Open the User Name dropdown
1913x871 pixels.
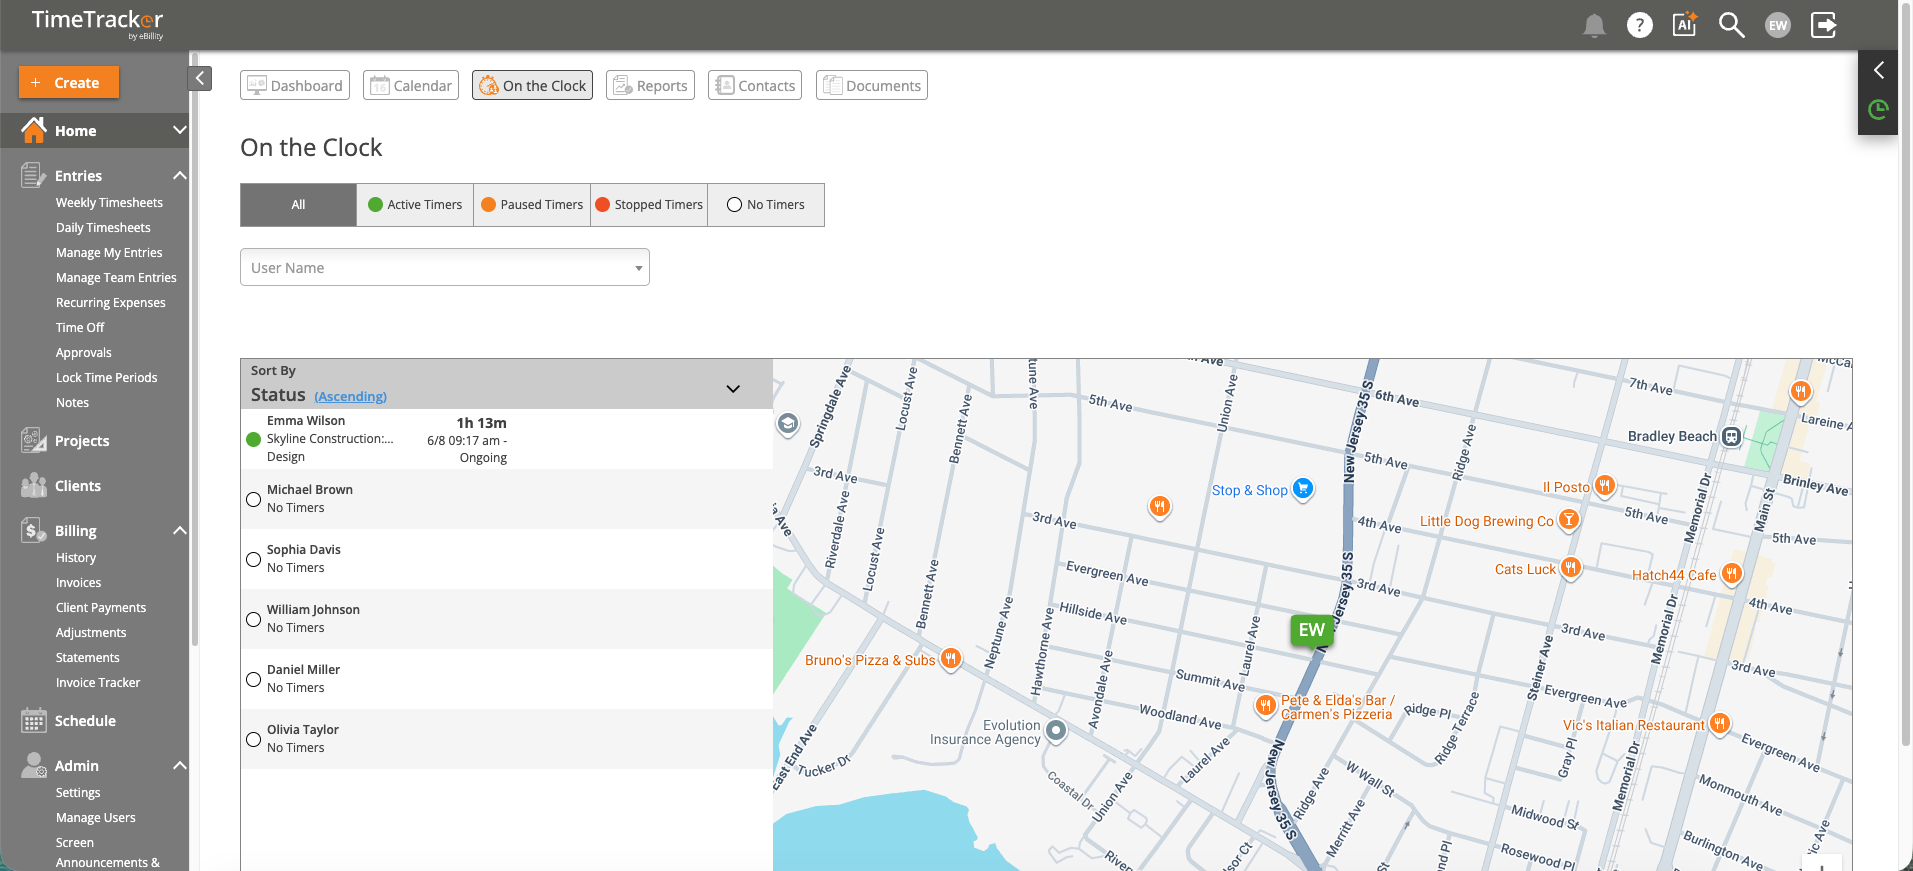tap(445, 267)
